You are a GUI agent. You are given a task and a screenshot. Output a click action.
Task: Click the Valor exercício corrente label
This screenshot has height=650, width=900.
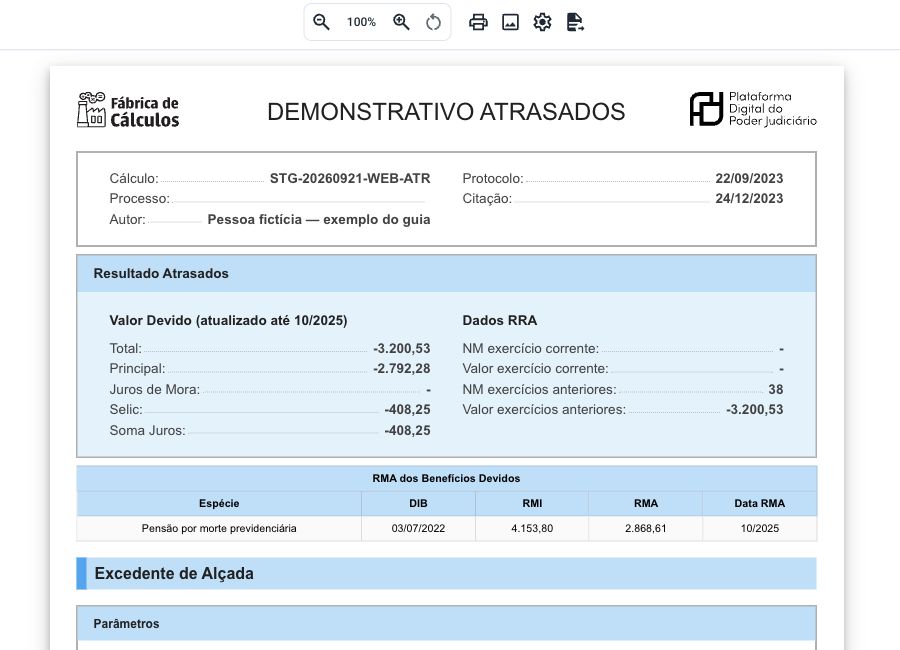535,369
